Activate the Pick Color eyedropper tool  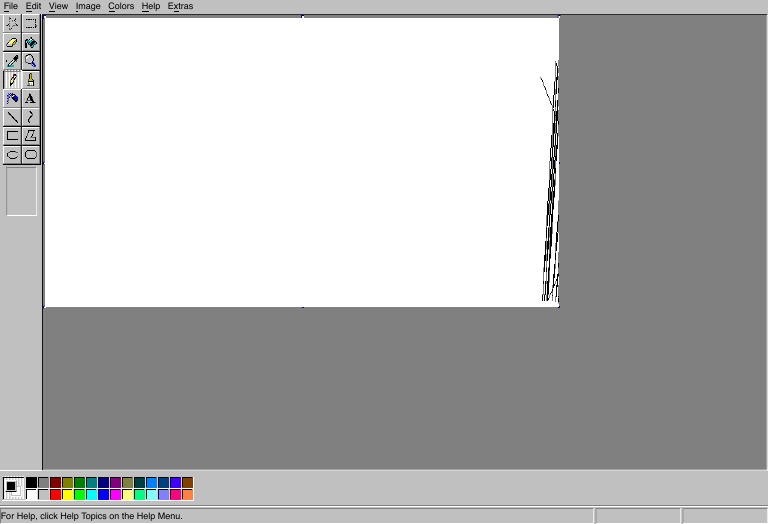point(12,61)
